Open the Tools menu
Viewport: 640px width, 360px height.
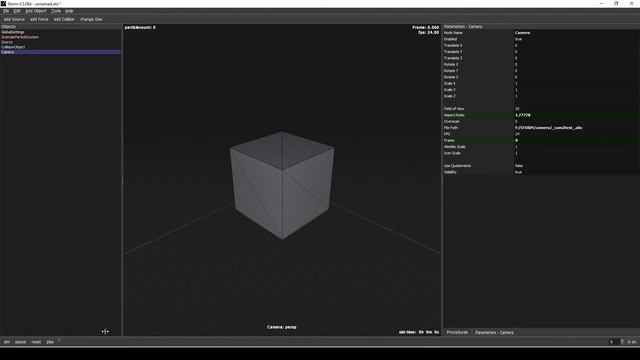click(x=56, y=11)
